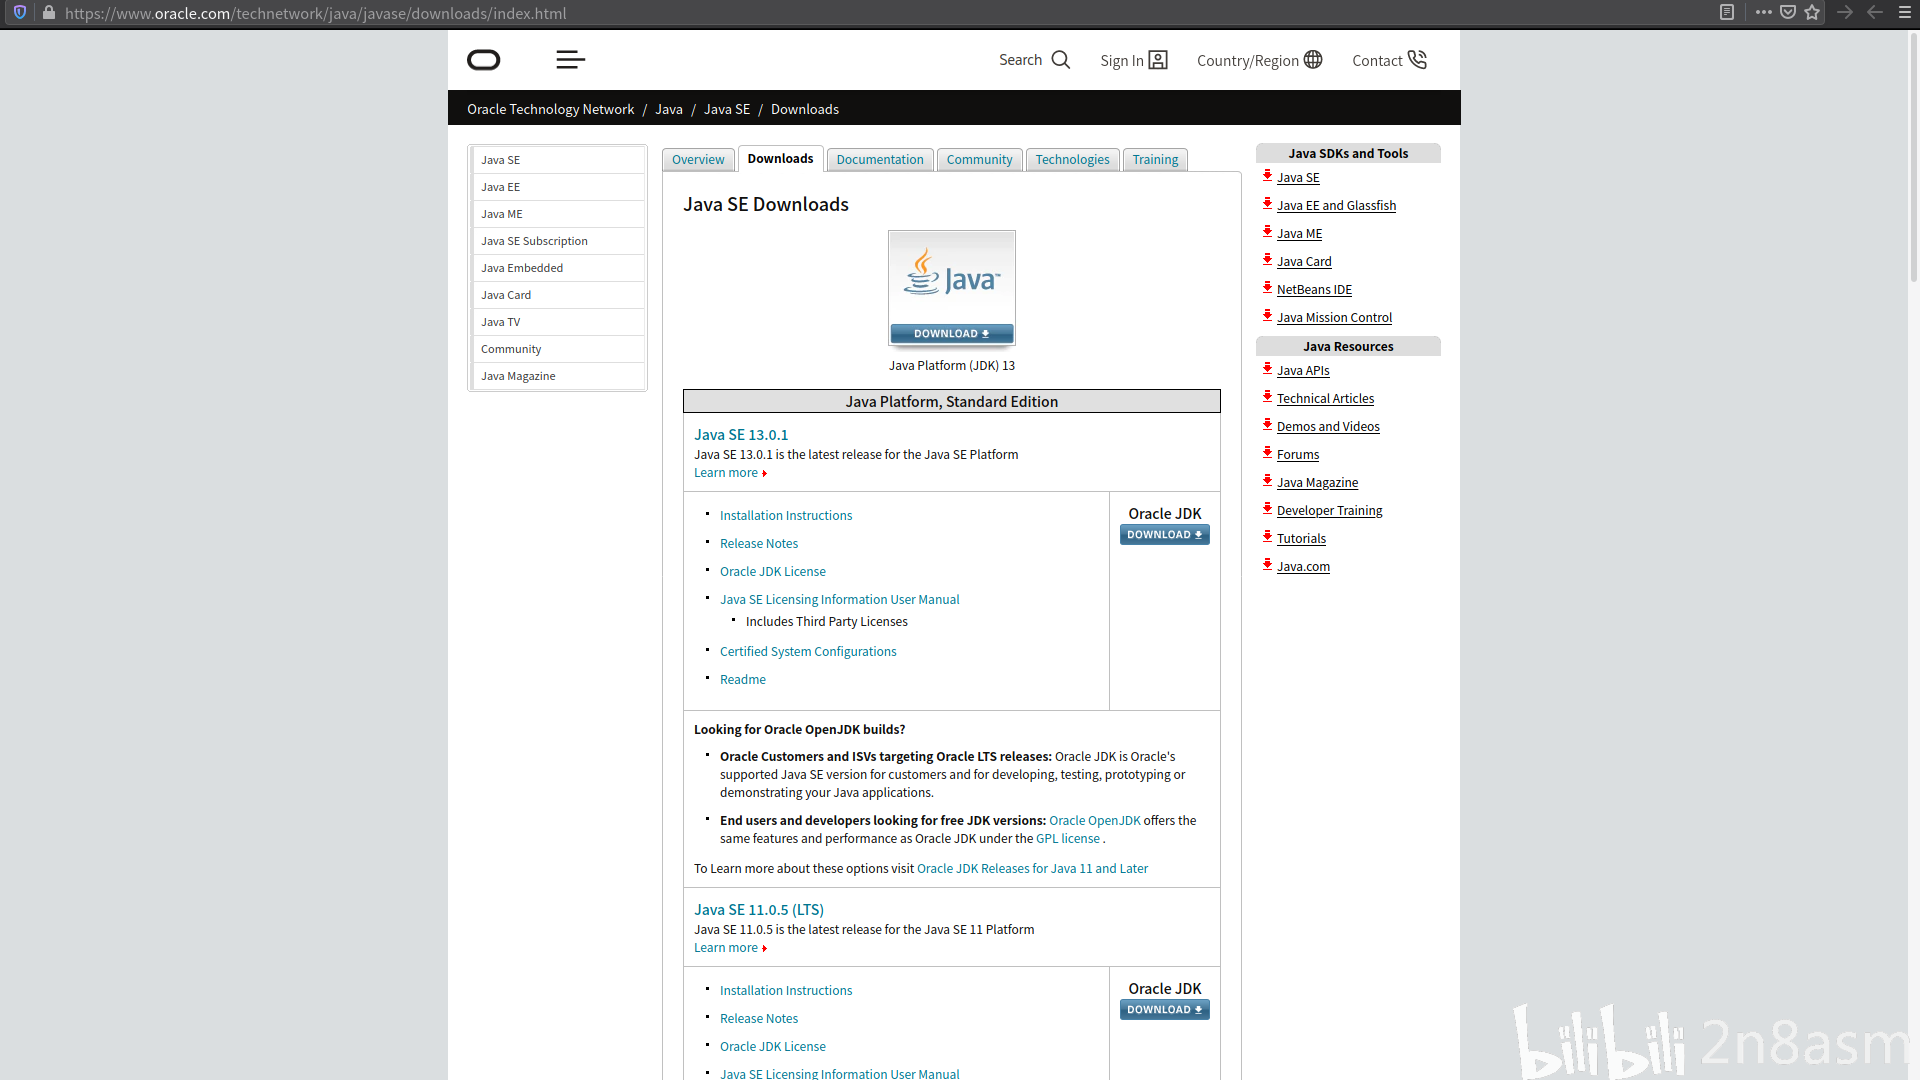Open Firefox application menu button
The height and width of the screenshot is (1080, 1920).
[x=1905, y=13]
